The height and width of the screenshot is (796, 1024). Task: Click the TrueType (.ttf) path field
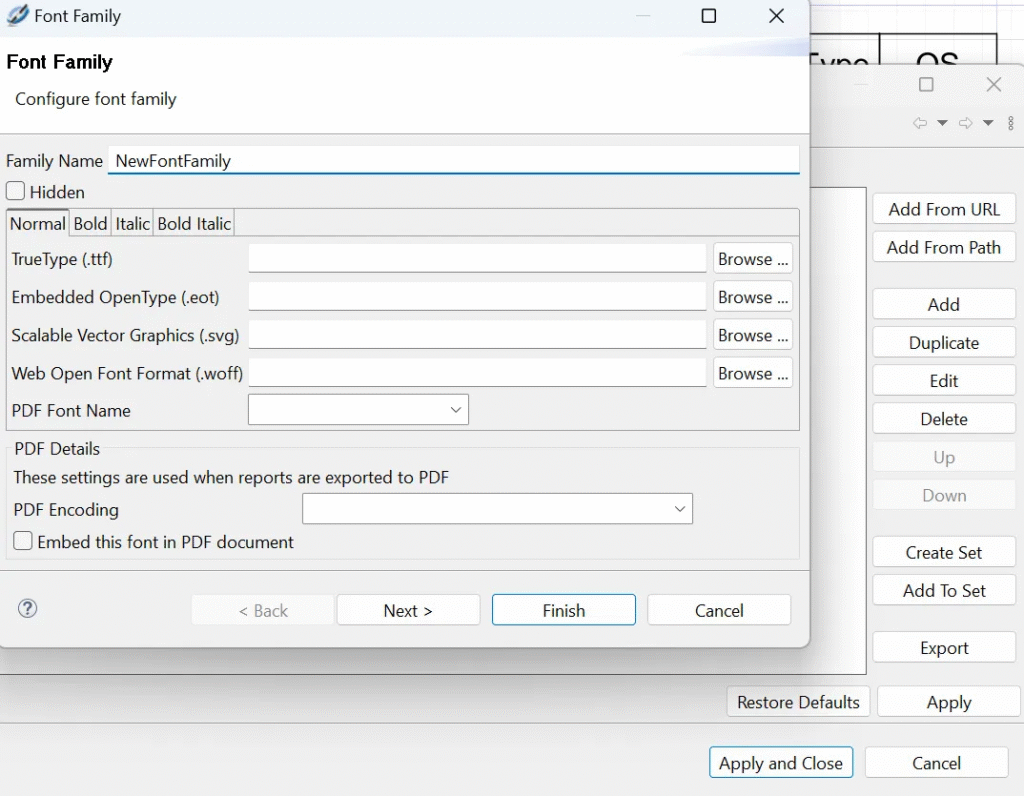click(x=477, y=259)
